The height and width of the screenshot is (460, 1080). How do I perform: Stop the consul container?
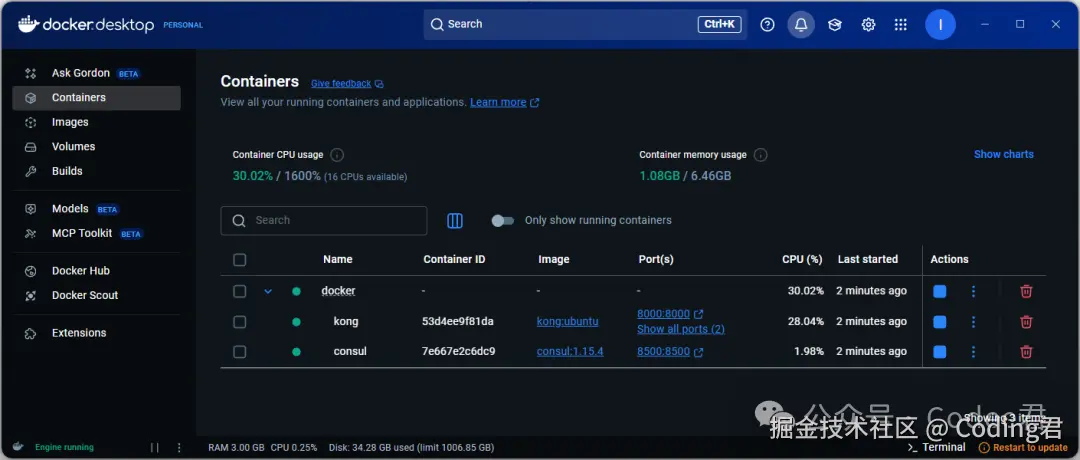coord(939,352)
